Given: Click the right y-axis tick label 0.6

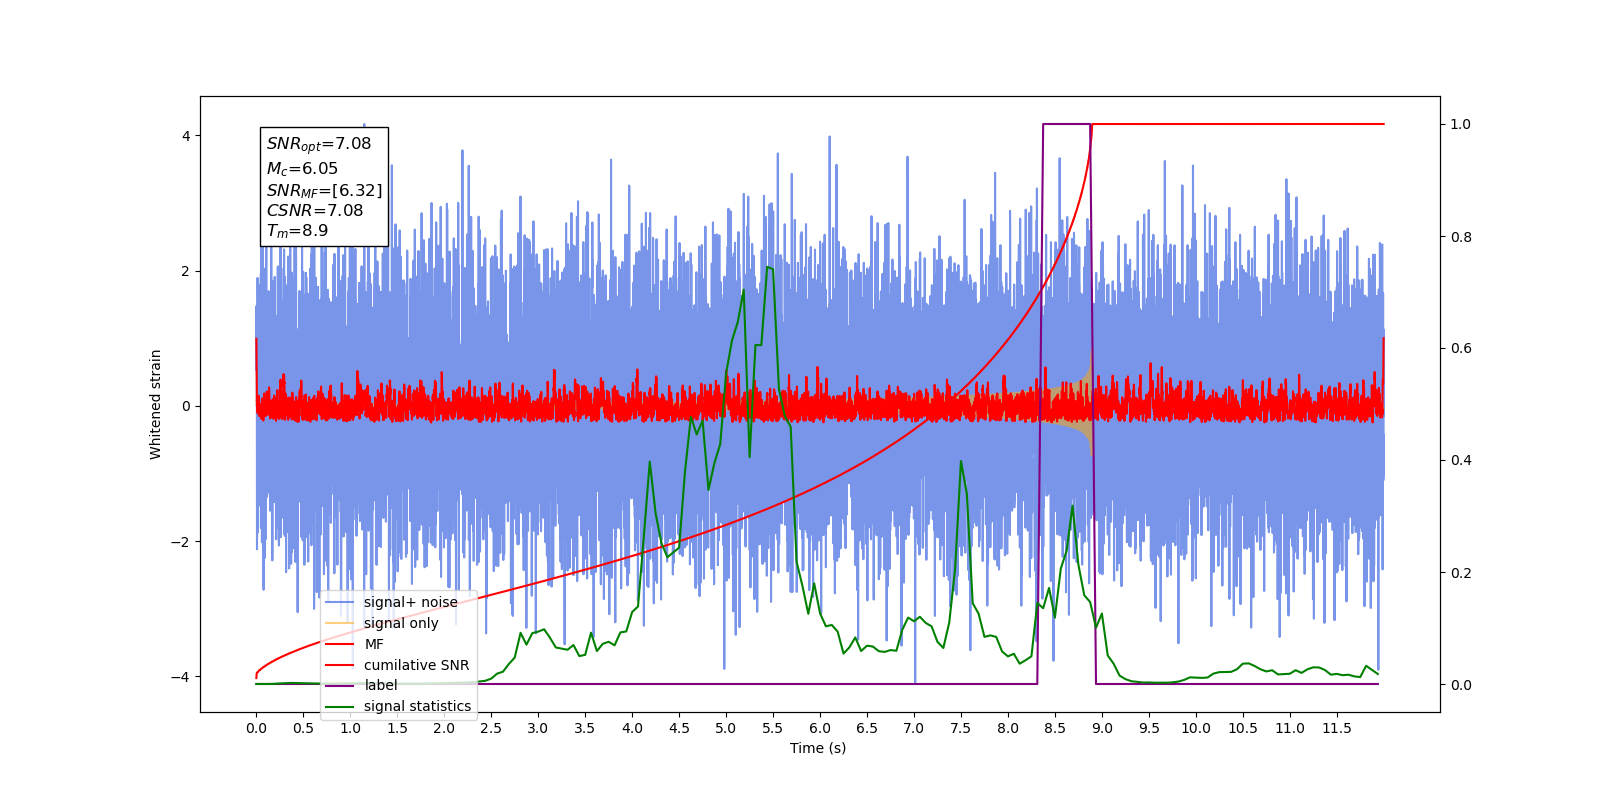Looking at the screenshot, I should click(x=1461, y=349).
